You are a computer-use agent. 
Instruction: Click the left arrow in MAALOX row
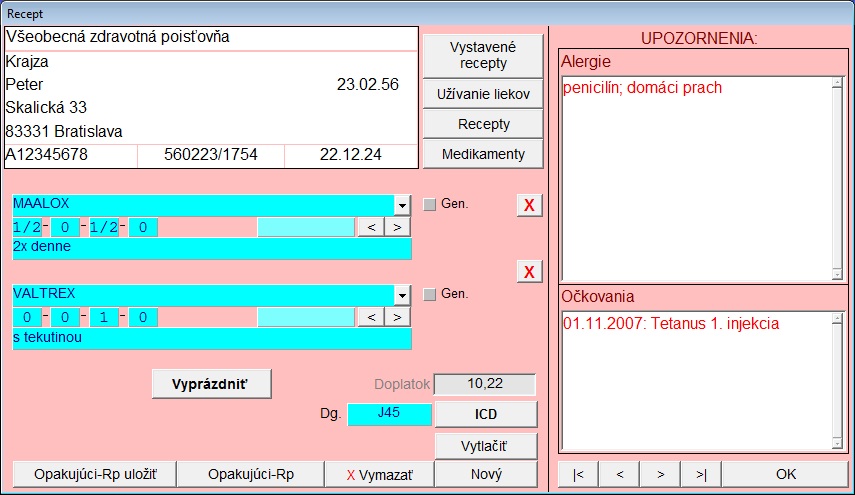pos(371,227)
